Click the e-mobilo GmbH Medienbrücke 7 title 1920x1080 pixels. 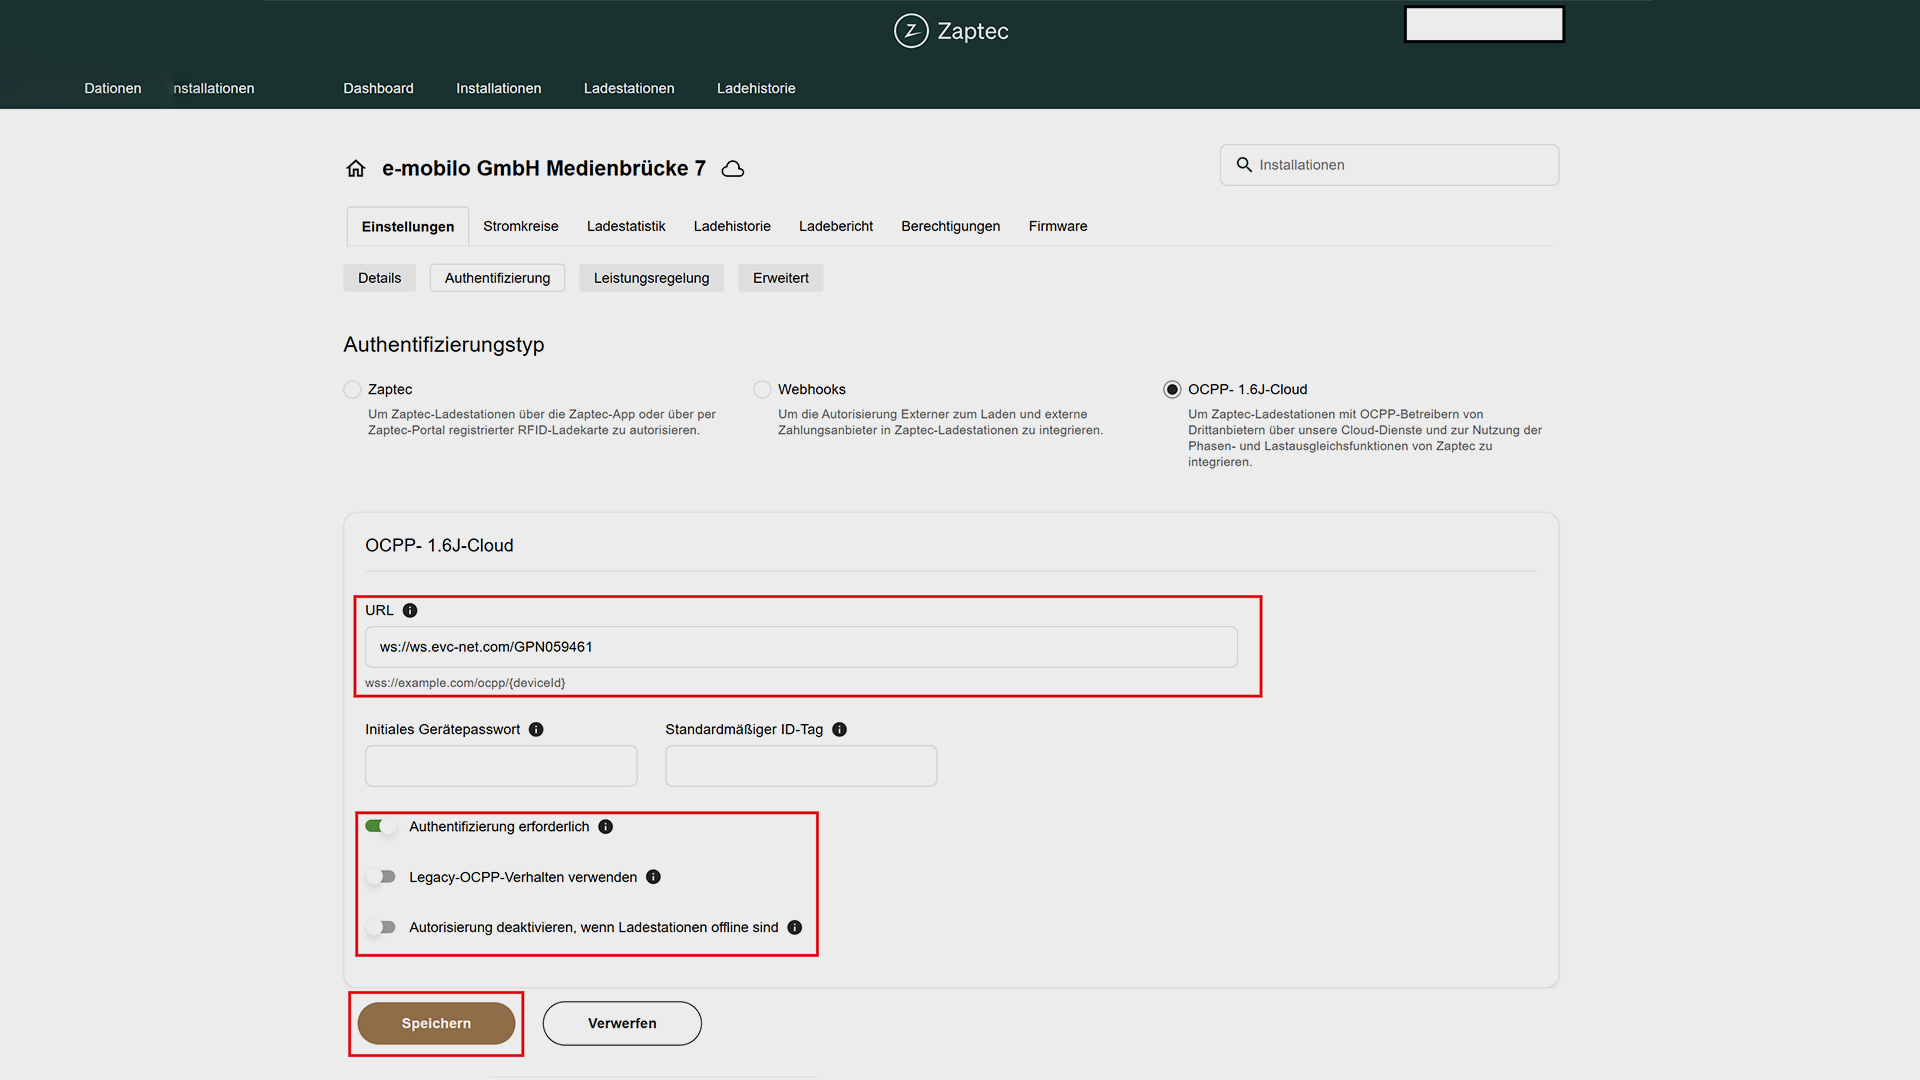(x=544, y=168)
